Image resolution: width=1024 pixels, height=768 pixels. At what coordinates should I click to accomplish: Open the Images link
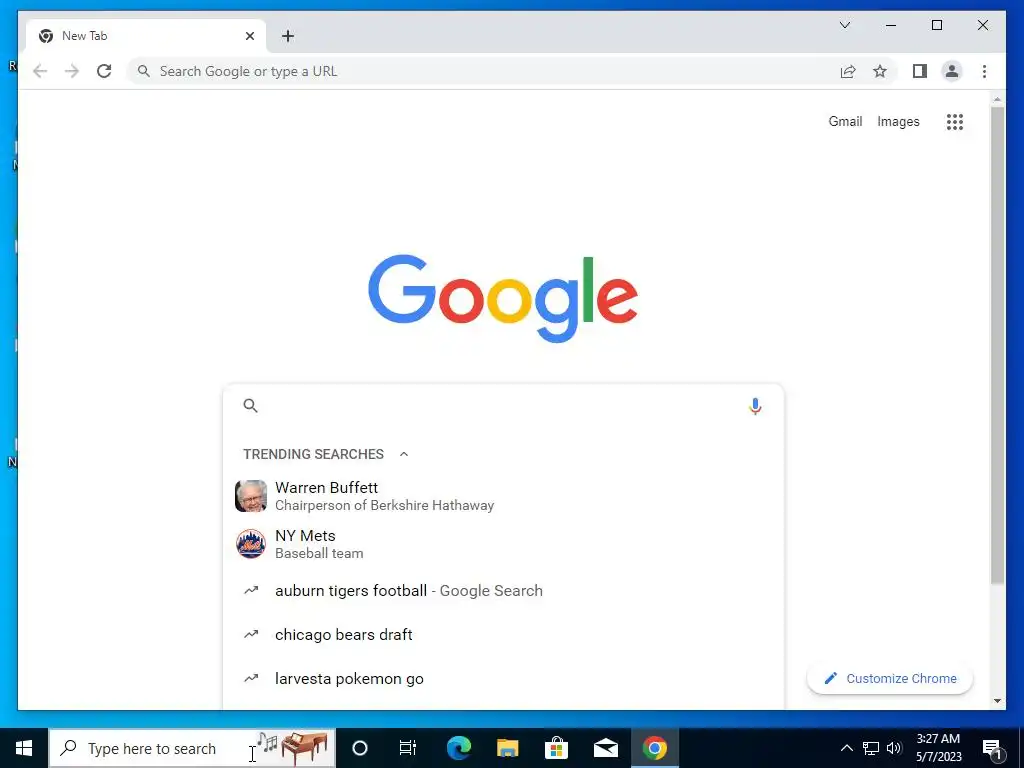(x=898, y=121)
